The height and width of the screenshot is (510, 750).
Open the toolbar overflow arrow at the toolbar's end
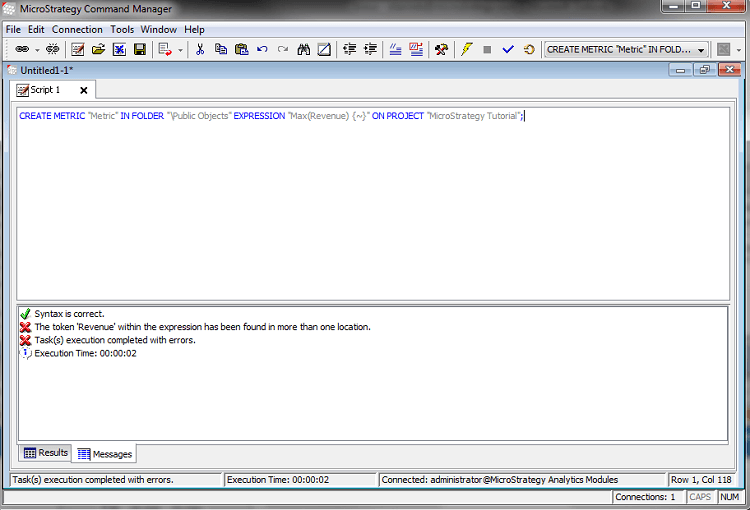739,50
